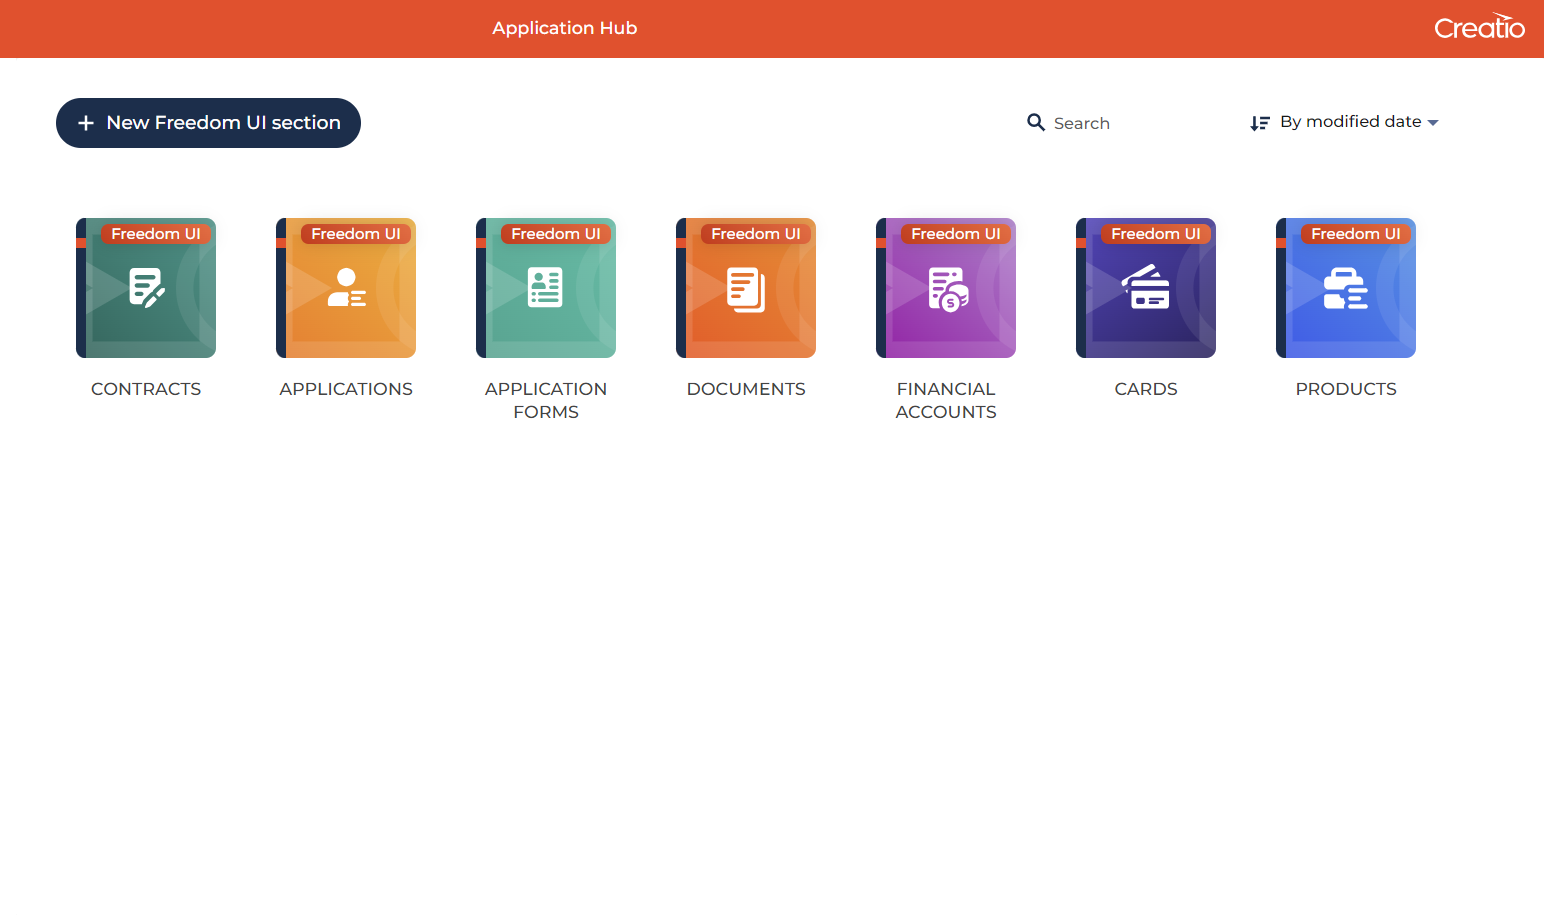
Task: Click the sort order icon
Action: (1260, 123)
